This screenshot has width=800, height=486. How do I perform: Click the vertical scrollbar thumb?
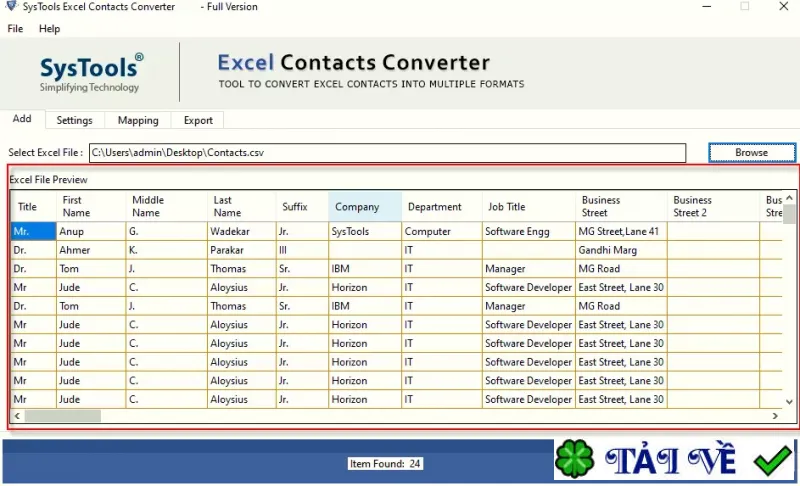click(789, 213)
